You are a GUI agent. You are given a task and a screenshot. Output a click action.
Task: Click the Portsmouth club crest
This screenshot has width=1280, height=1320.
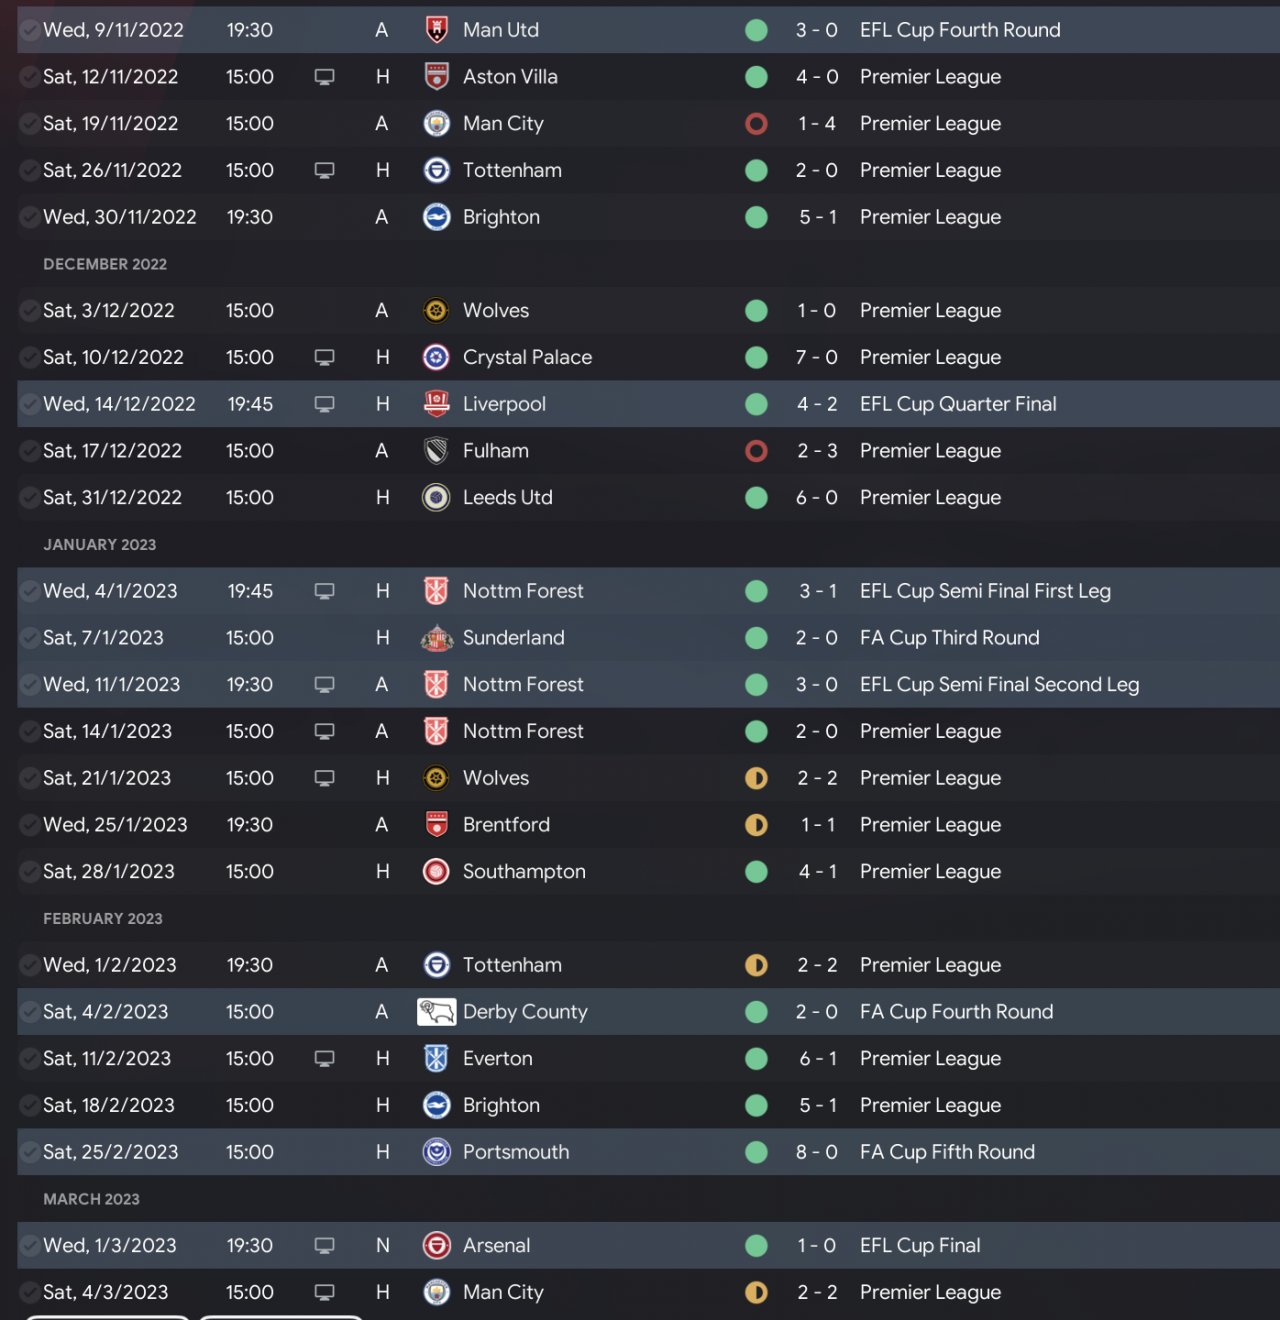pos(437,1152)
